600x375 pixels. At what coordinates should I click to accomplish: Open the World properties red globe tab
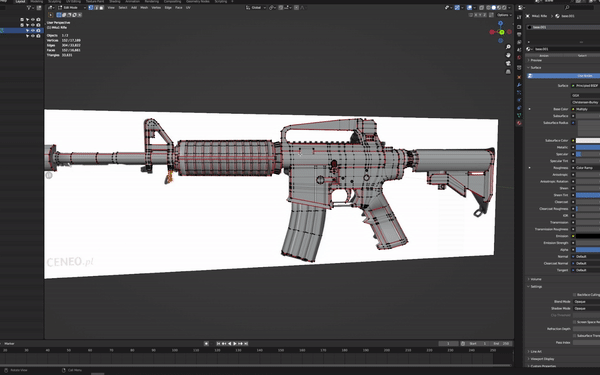(519, 57)
